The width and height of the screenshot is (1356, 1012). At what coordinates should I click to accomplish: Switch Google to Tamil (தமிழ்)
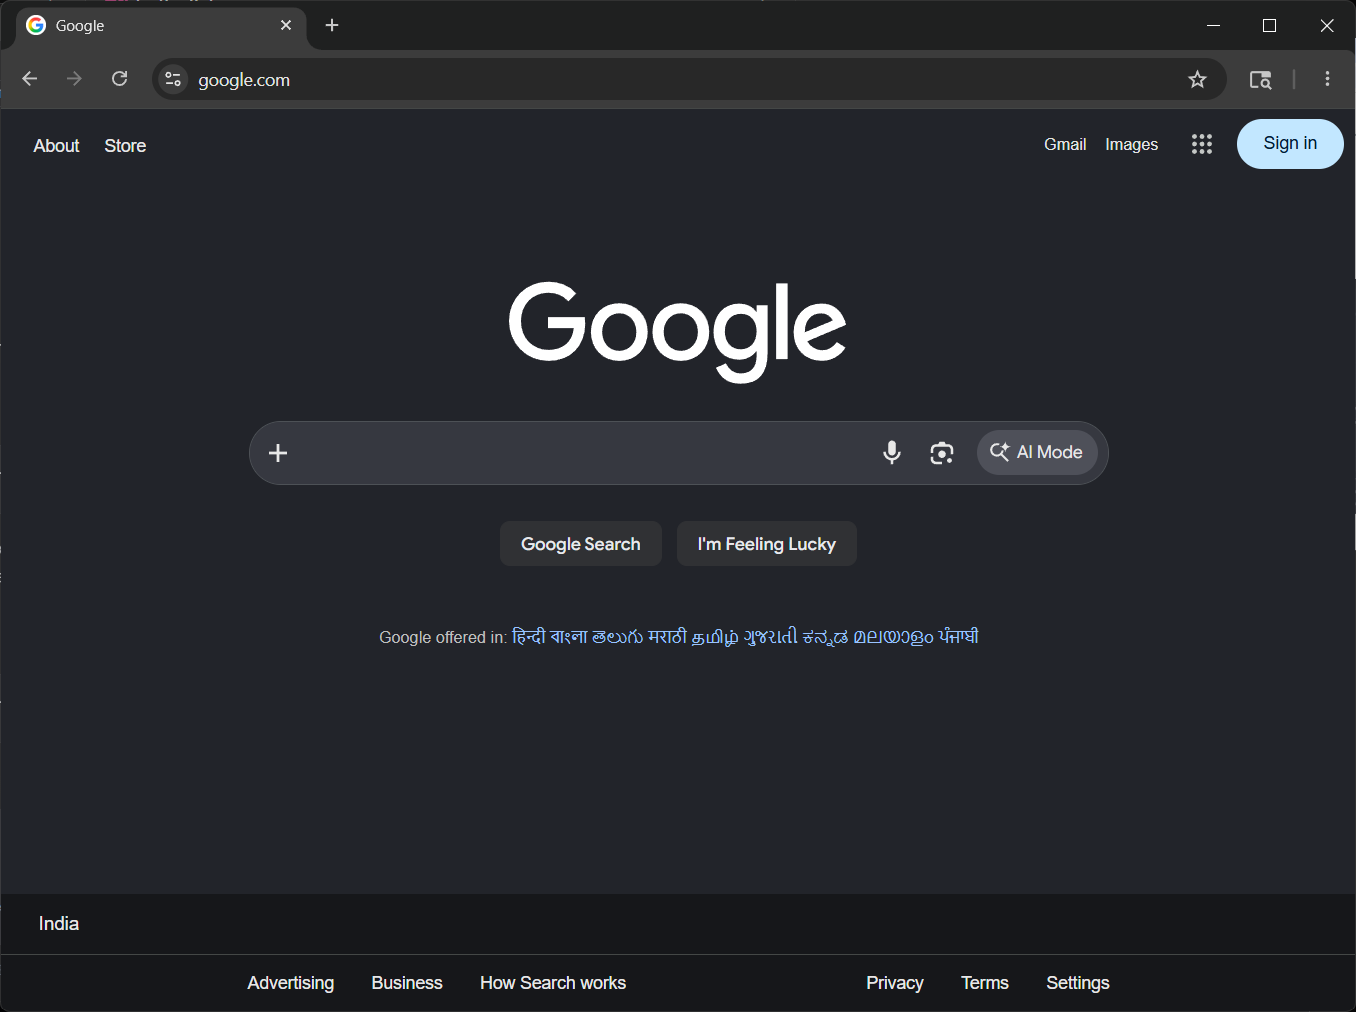[715, 637]
